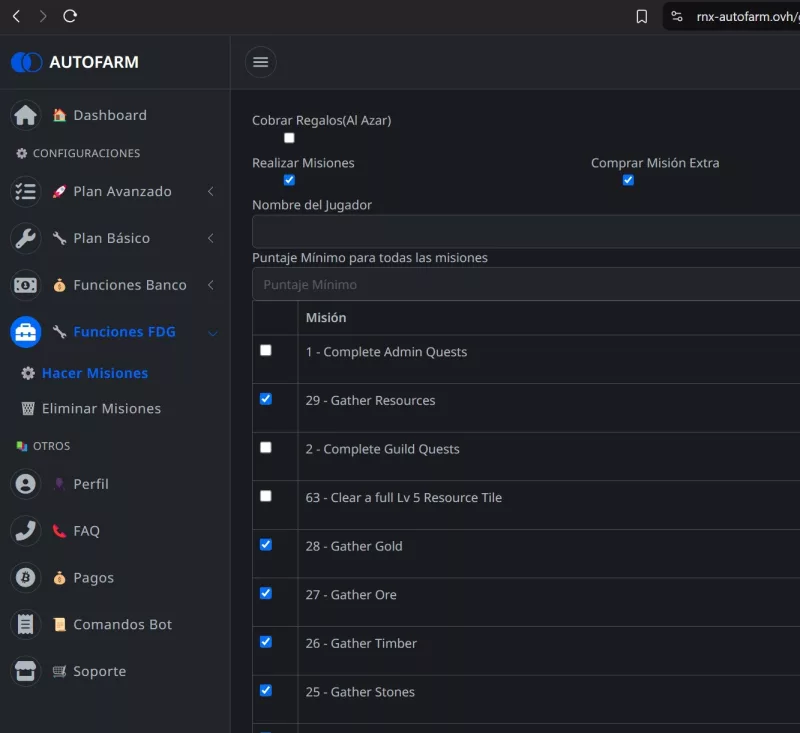
Task: Open the Perfil menu item
Action: point(91,484)
